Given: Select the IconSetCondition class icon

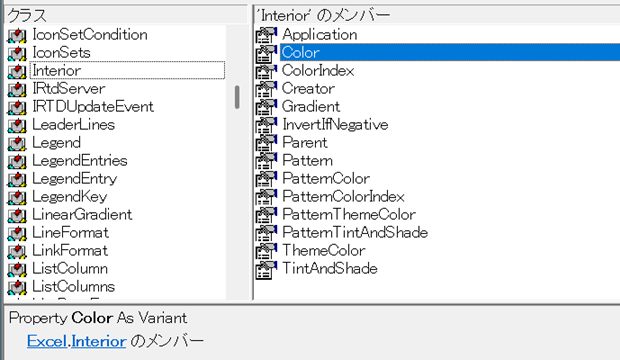Looking at the screenshot, I should [x=17, y=35].
